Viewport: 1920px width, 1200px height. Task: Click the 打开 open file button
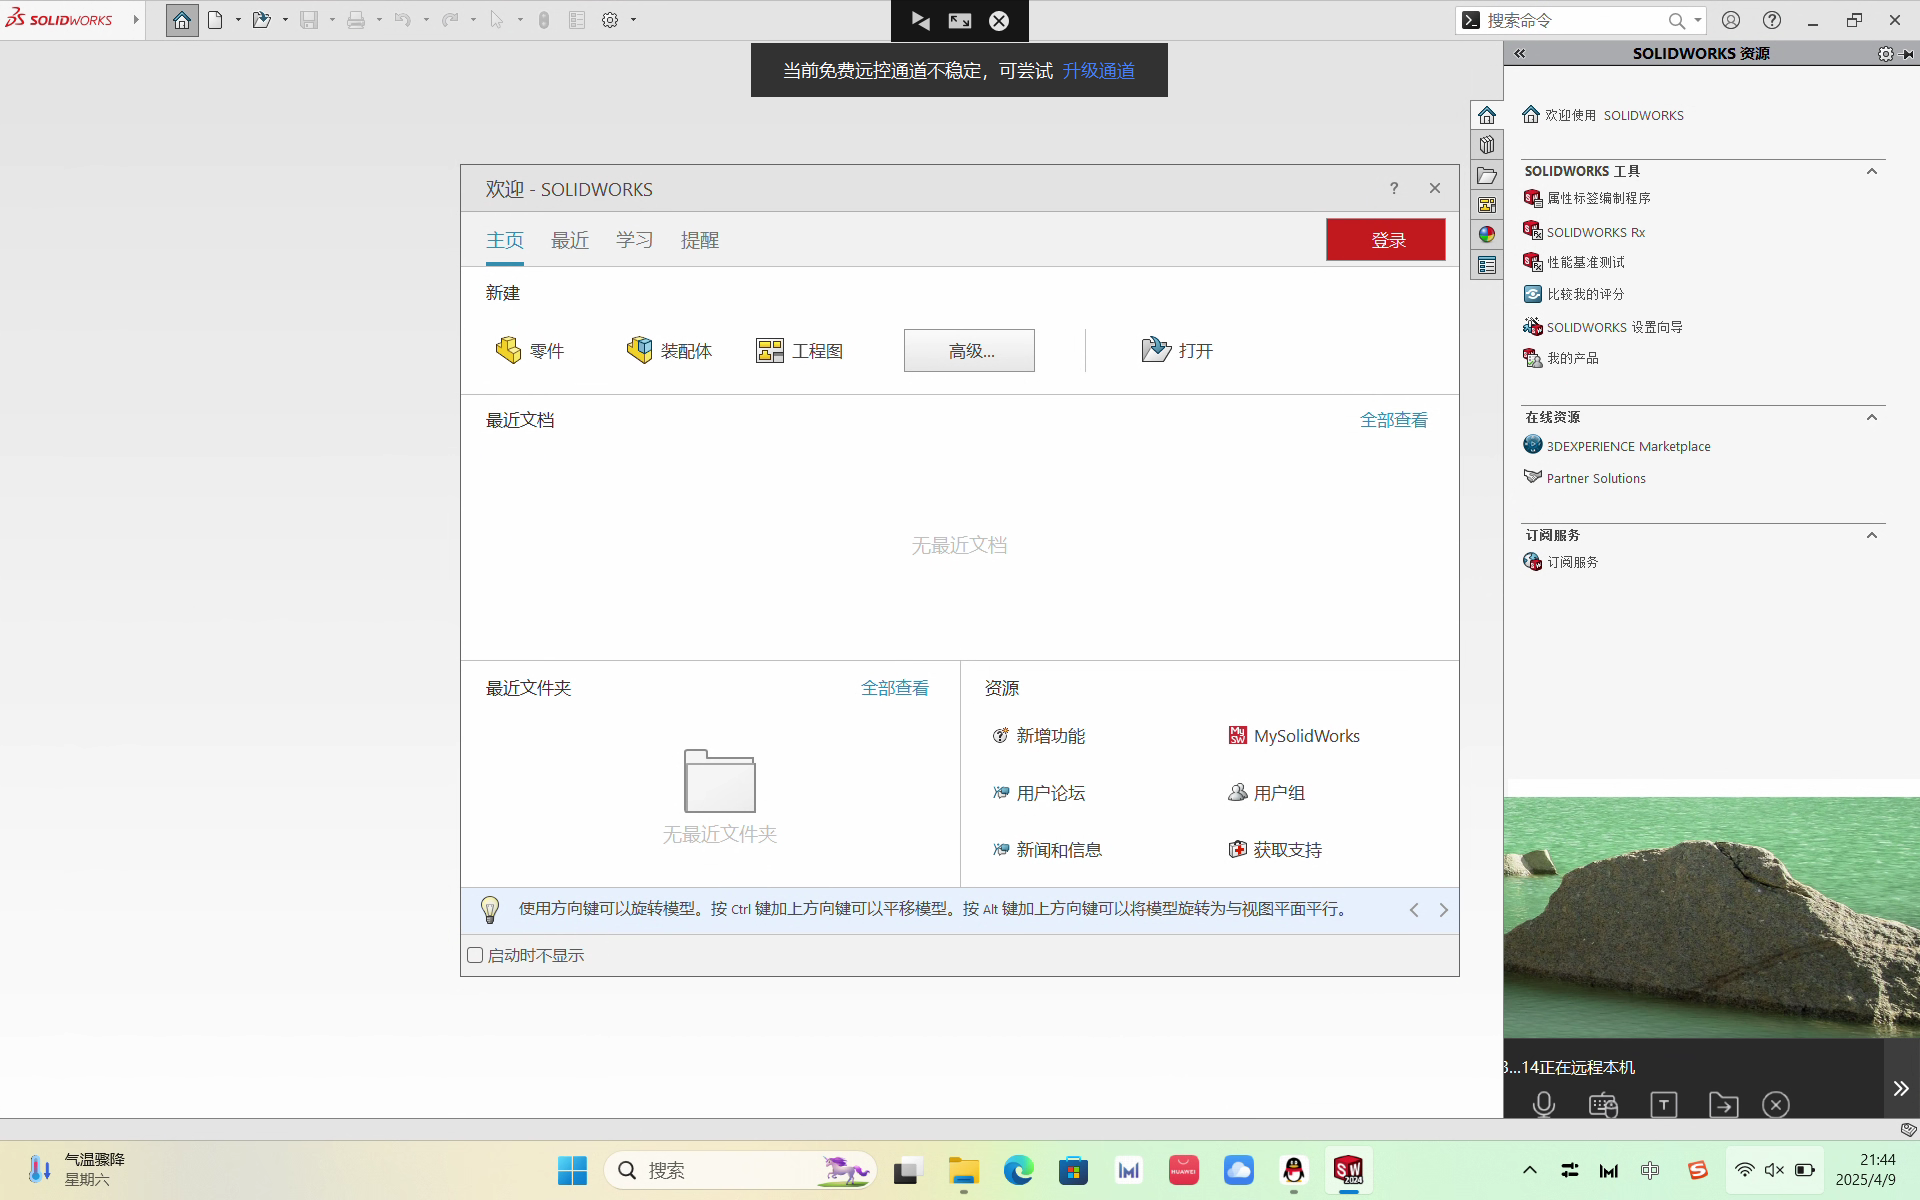click(1177, 350)
